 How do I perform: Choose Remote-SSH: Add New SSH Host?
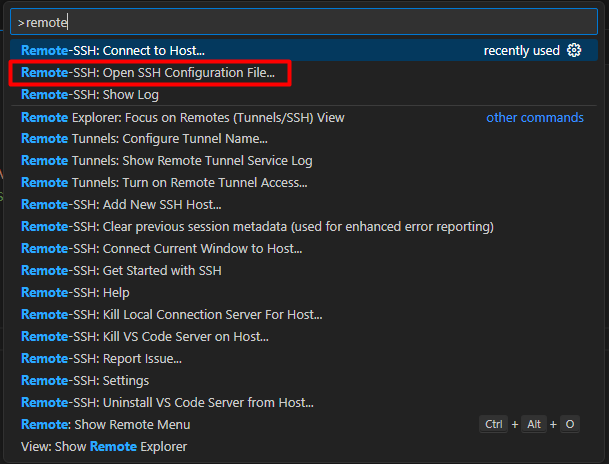click(304, 204)
